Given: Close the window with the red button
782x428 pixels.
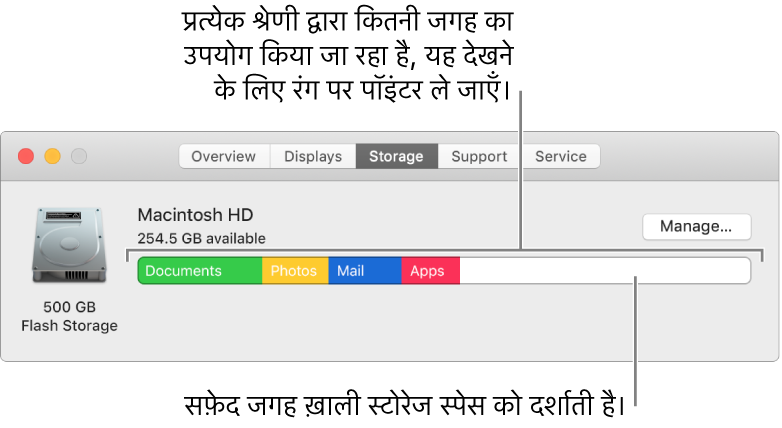Looking at the screenshot, I should pos(26,156).
